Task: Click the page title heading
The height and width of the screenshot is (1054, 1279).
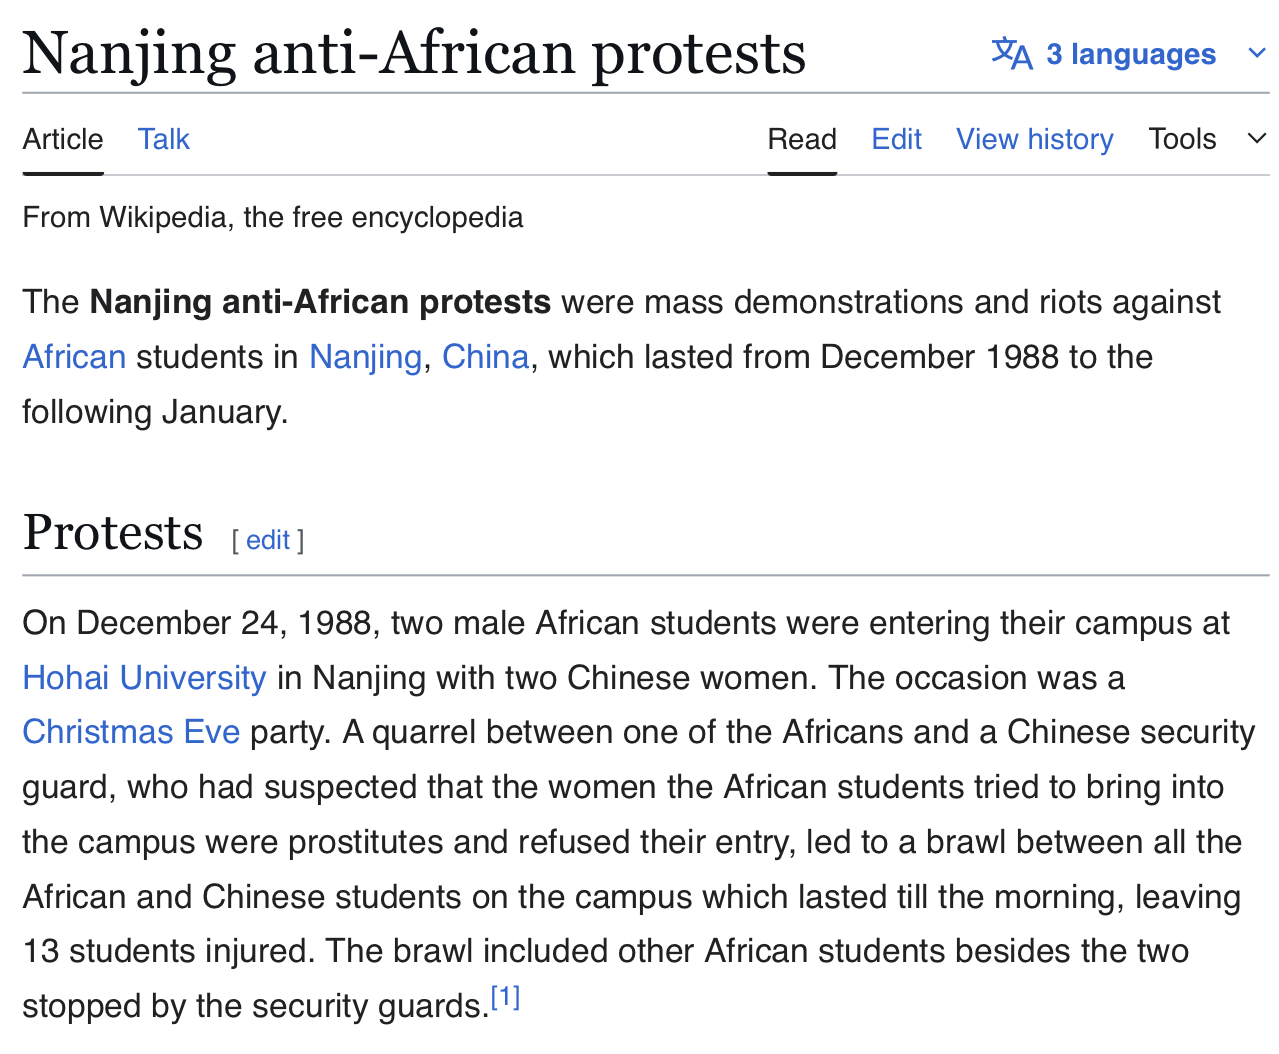Action: [414, 54]
